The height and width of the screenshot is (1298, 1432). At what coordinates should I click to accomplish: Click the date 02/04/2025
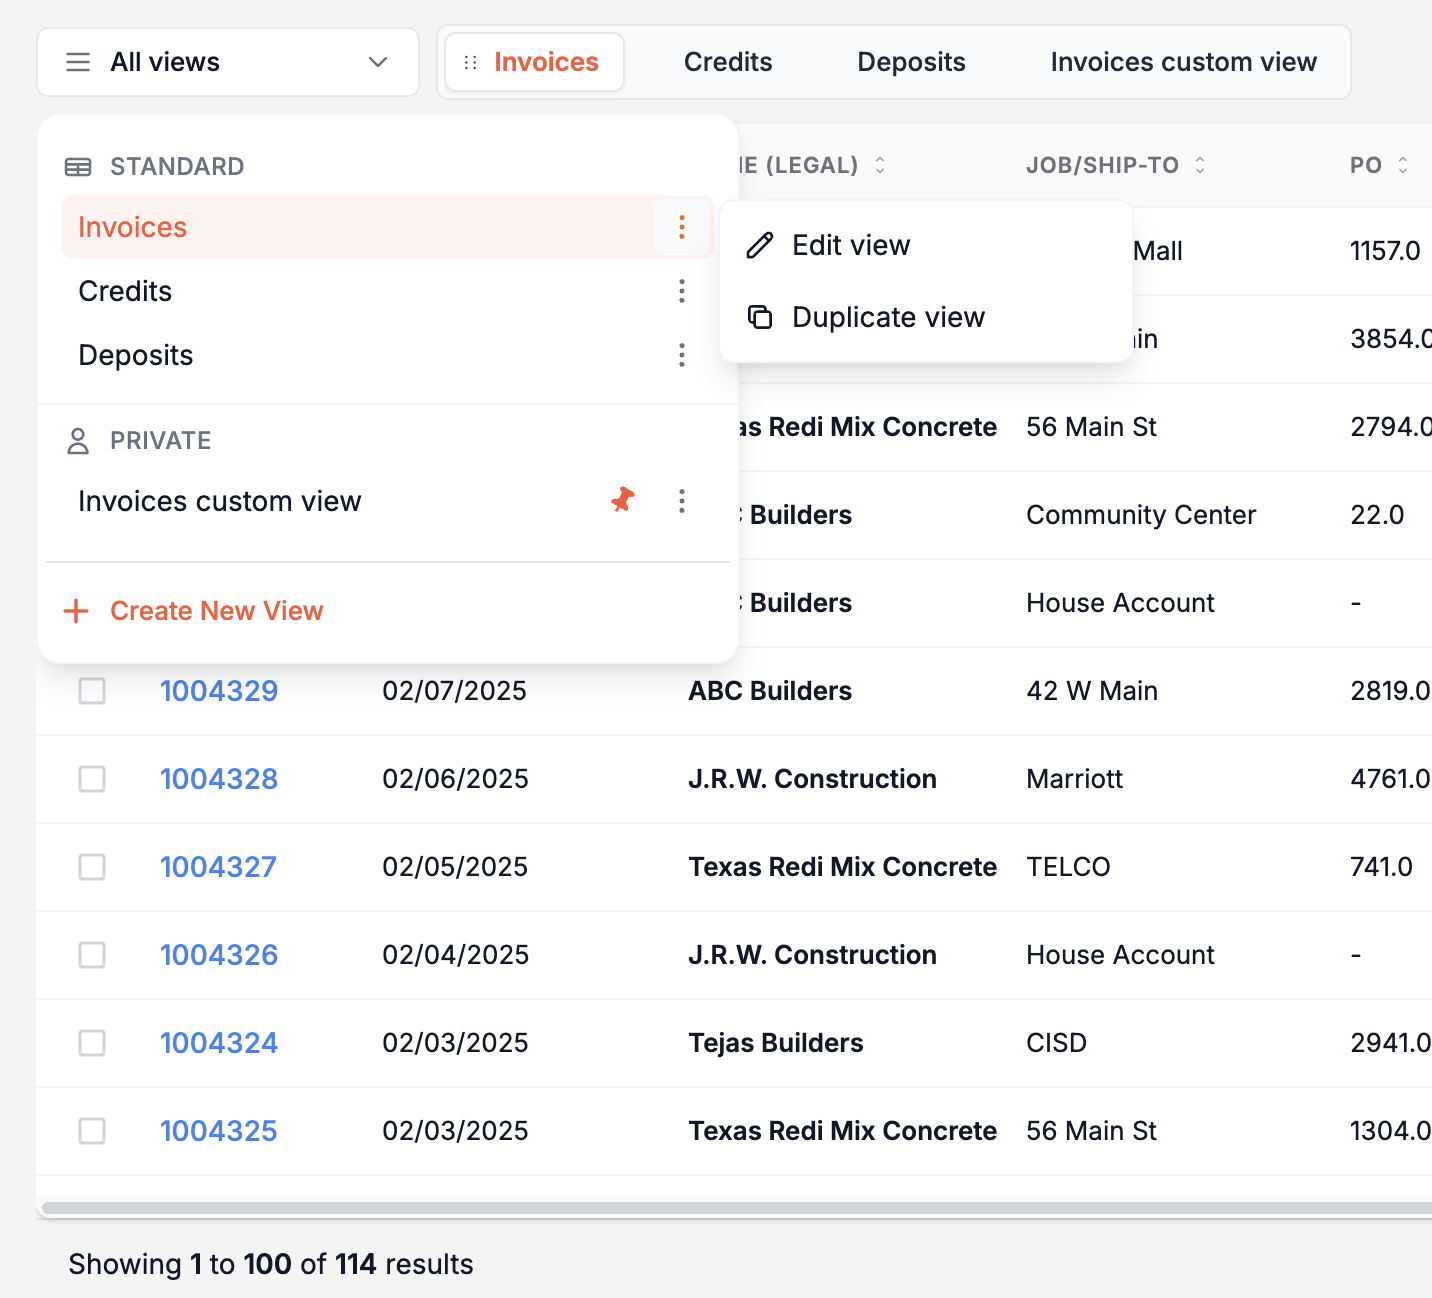(455, 955)
